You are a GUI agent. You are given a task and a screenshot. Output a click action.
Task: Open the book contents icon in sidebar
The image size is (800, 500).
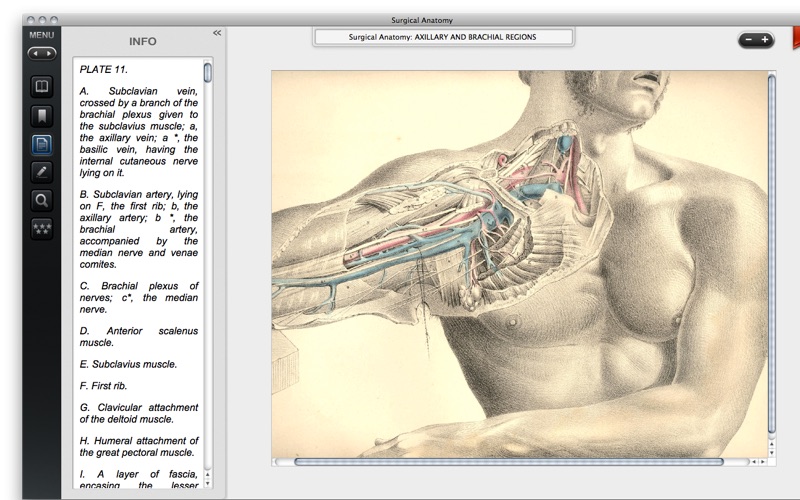click(x=41, y=87)
